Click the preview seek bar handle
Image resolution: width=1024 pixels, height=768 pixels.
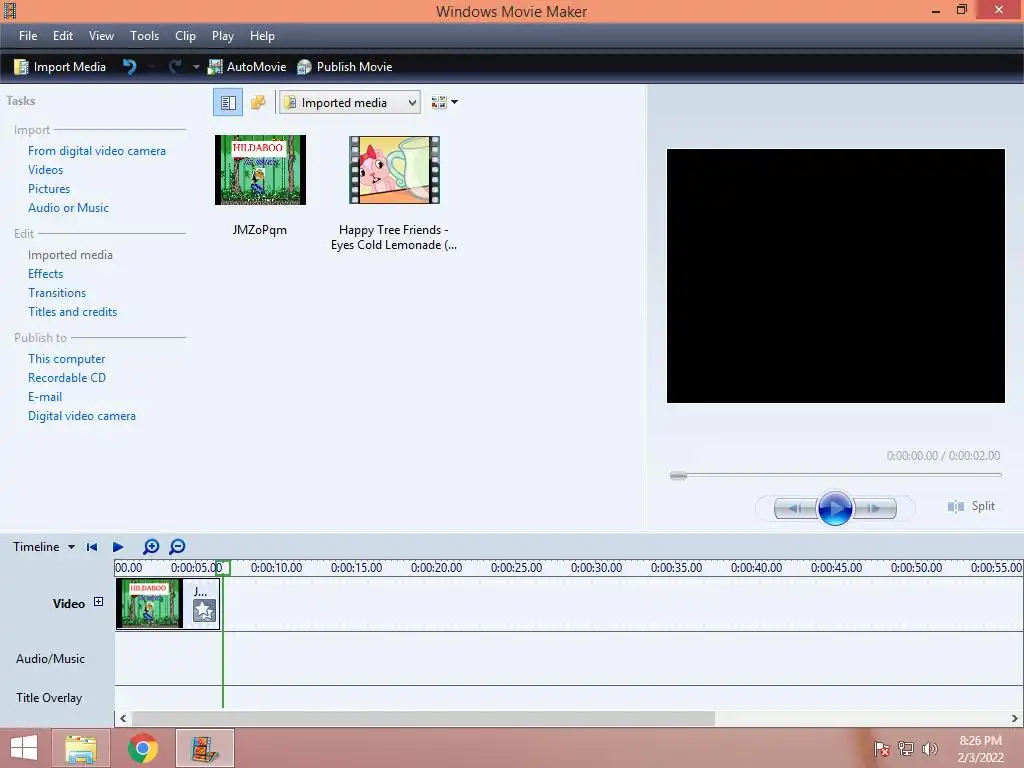[x=679, y=475]
